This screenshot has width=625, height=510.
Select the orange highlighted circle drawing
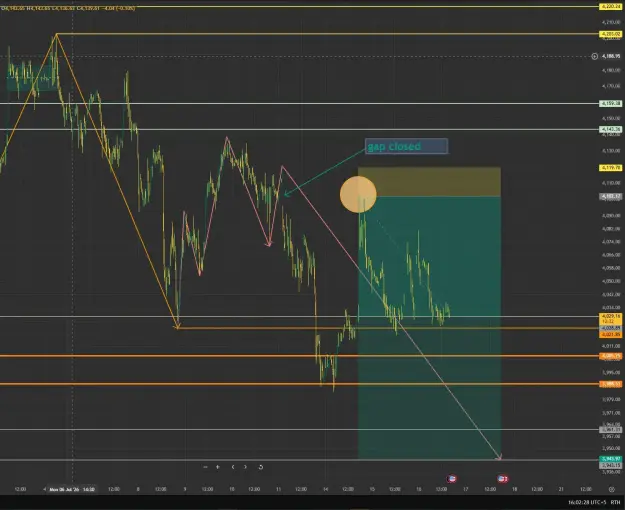tap(358, 194)
